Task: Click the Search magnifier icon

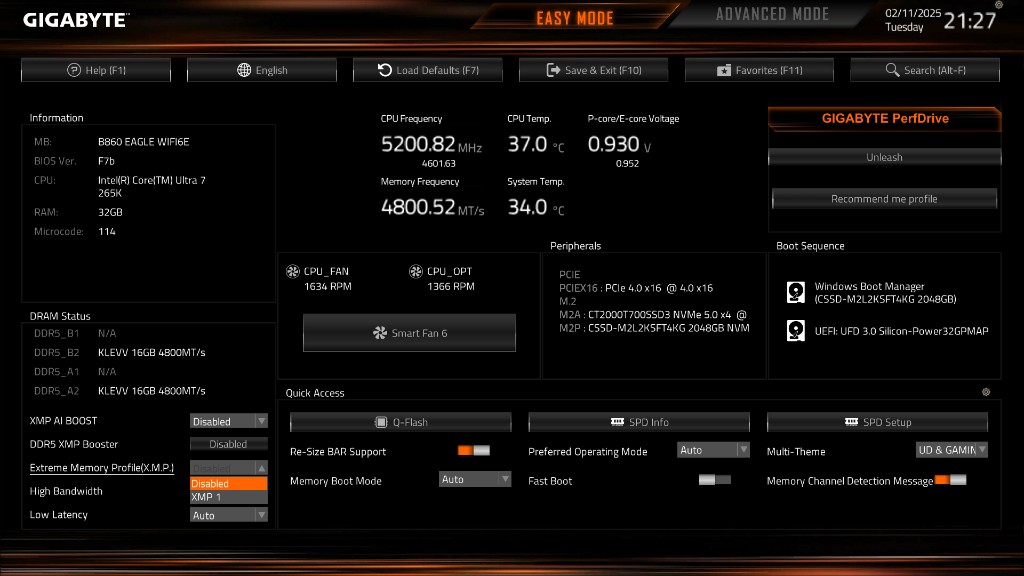Action: (x=892, y=70)
